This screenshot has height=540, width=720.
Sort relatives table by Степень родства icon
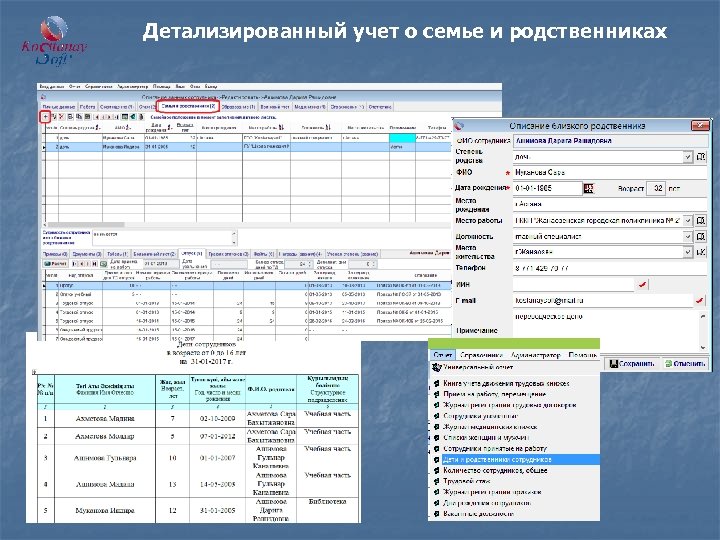click(98, 128)
